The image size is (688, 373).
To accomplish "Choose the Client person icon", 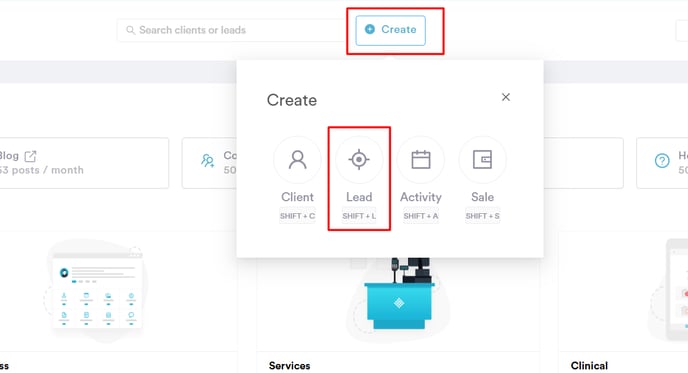I will click(297, 160).
